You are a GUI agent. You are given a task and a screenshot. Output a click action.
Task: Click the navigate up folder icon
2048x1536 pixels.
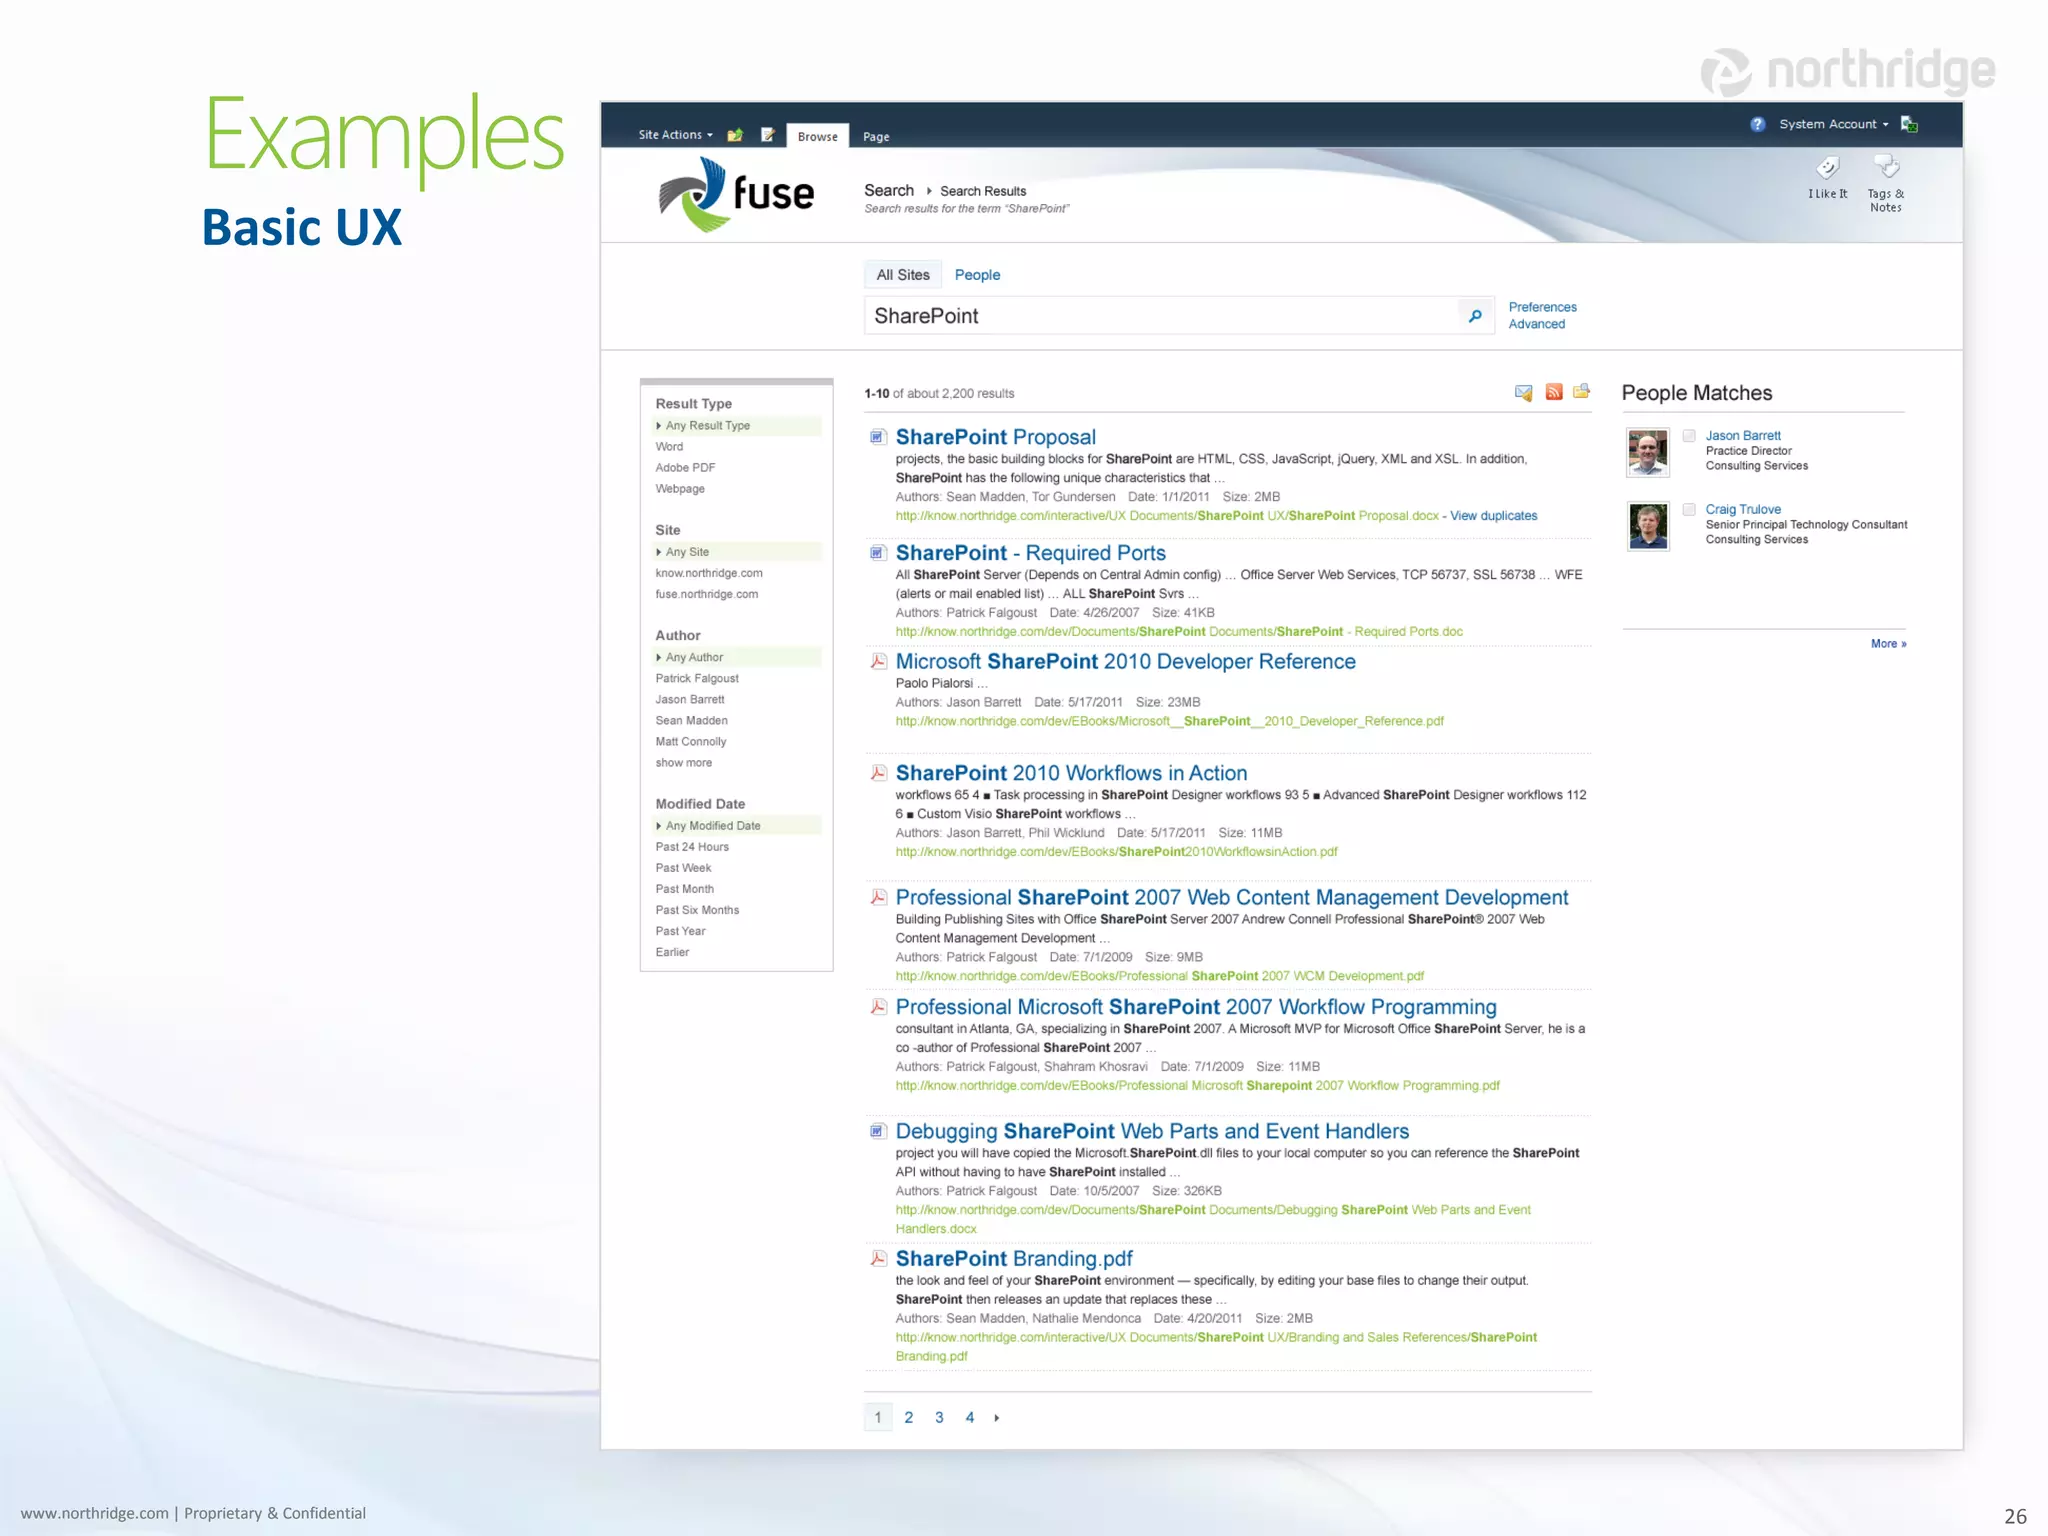[x=735, y=135]
